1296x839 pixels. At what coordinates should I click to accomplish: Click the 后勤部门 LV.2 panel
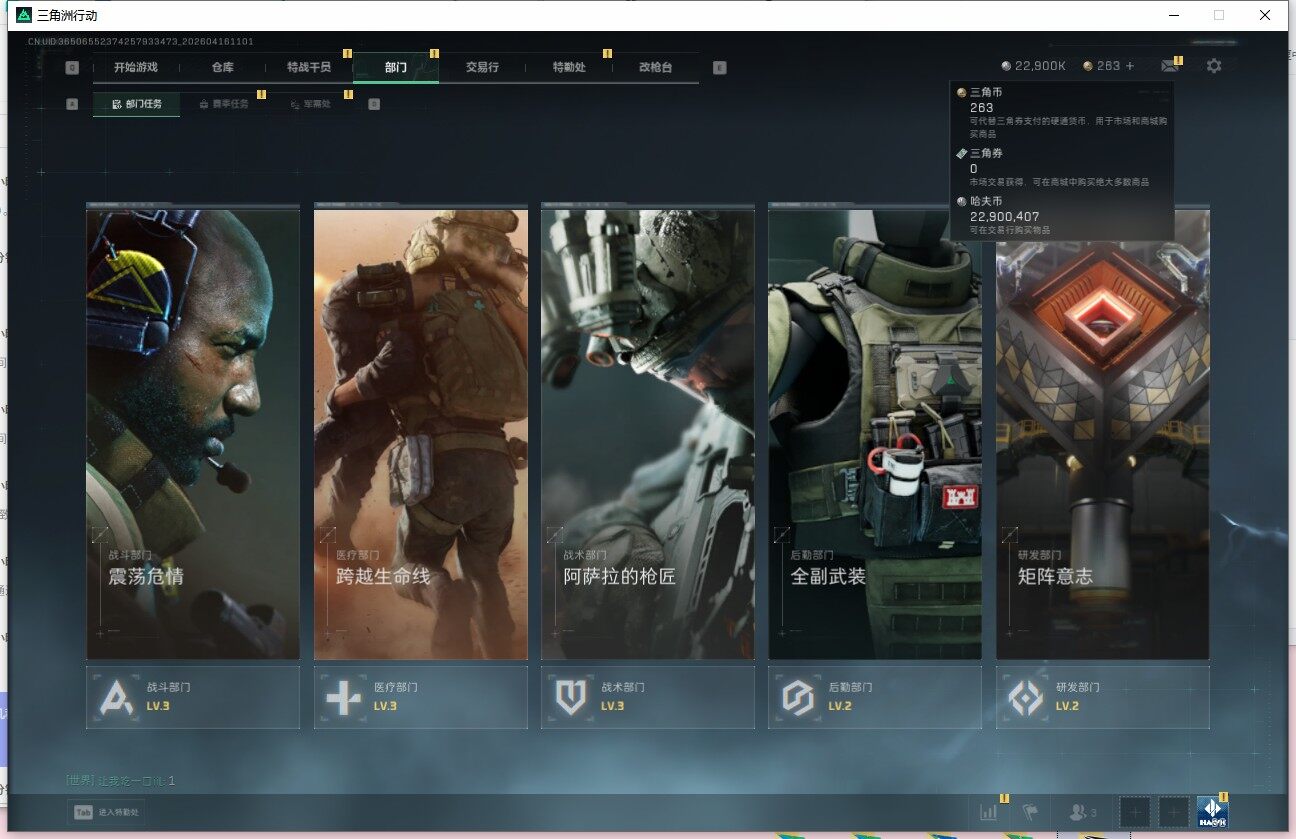point(875,697)
